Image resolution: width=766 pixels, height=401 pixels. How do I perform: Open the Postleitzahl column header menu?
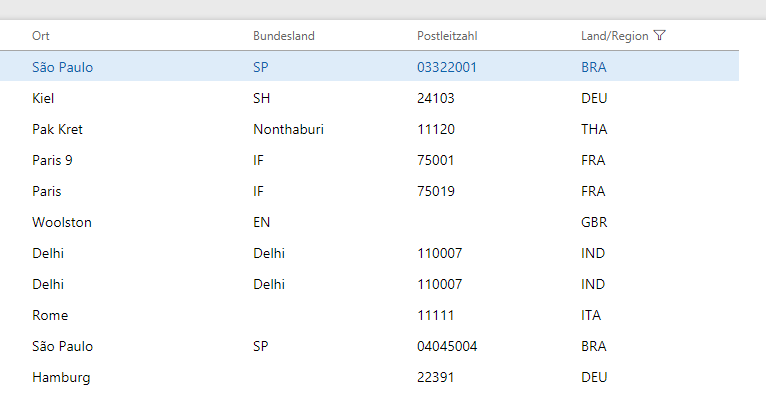[446, 36]
